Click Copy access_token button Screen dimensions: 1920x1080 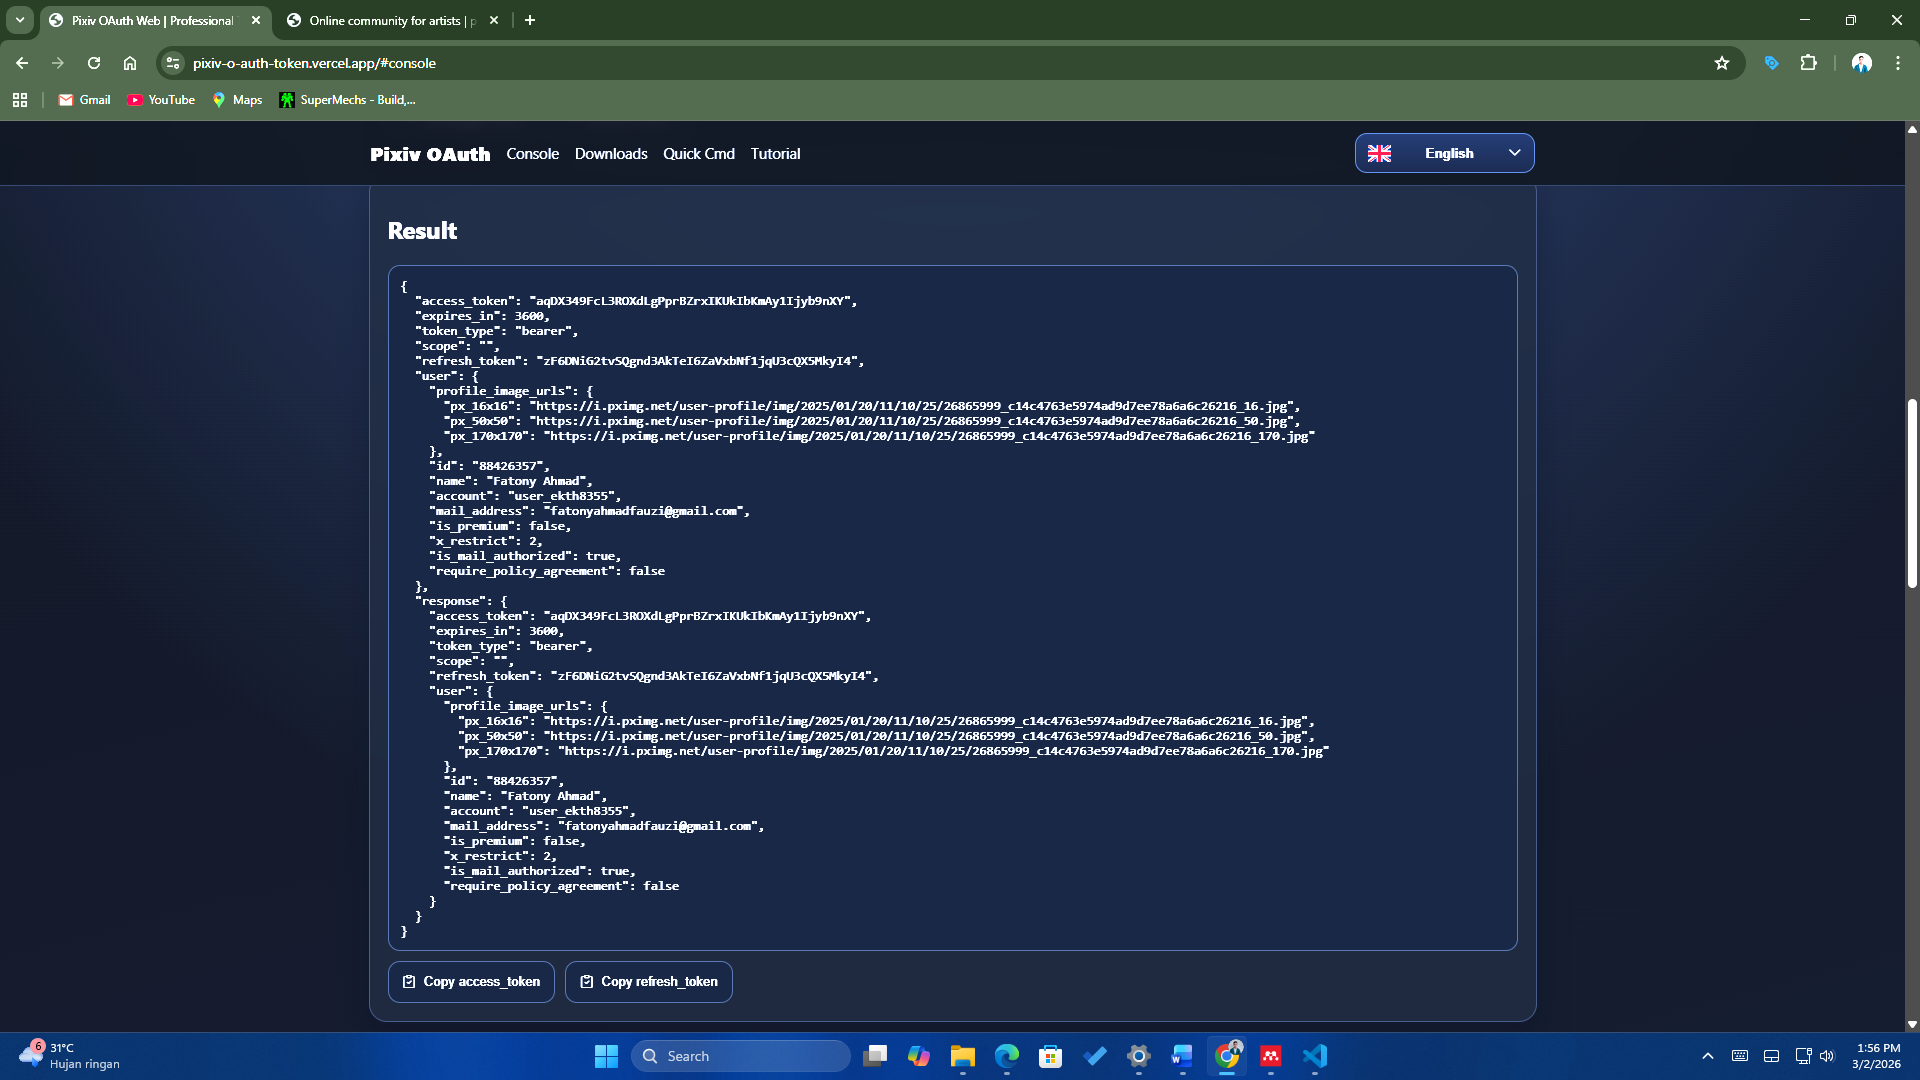[471, 982]
